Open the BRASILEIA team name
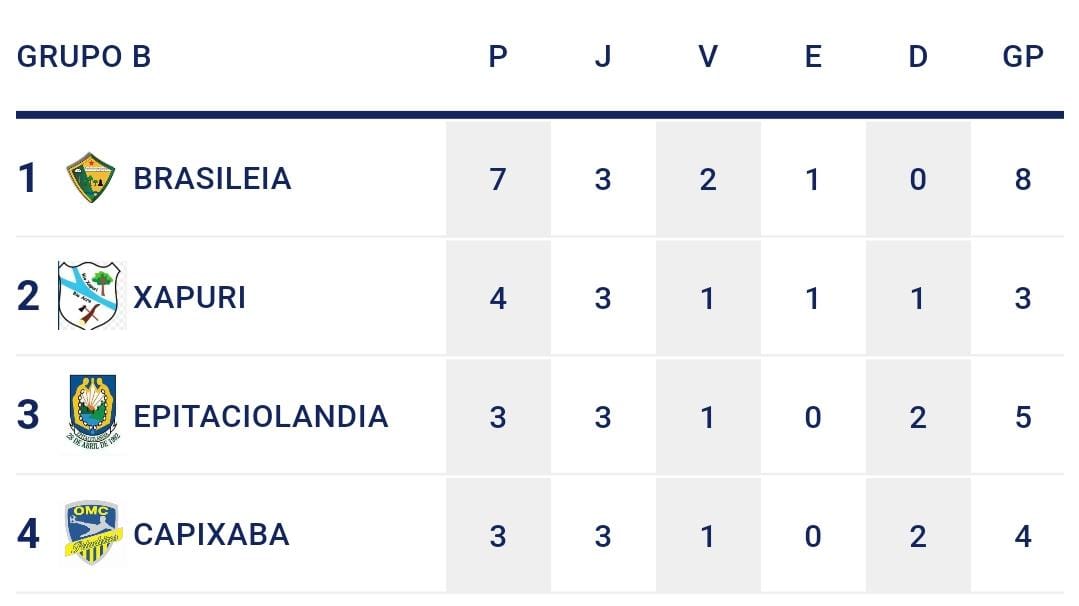The image size is (1079, 606). click(x=212, y=178)
